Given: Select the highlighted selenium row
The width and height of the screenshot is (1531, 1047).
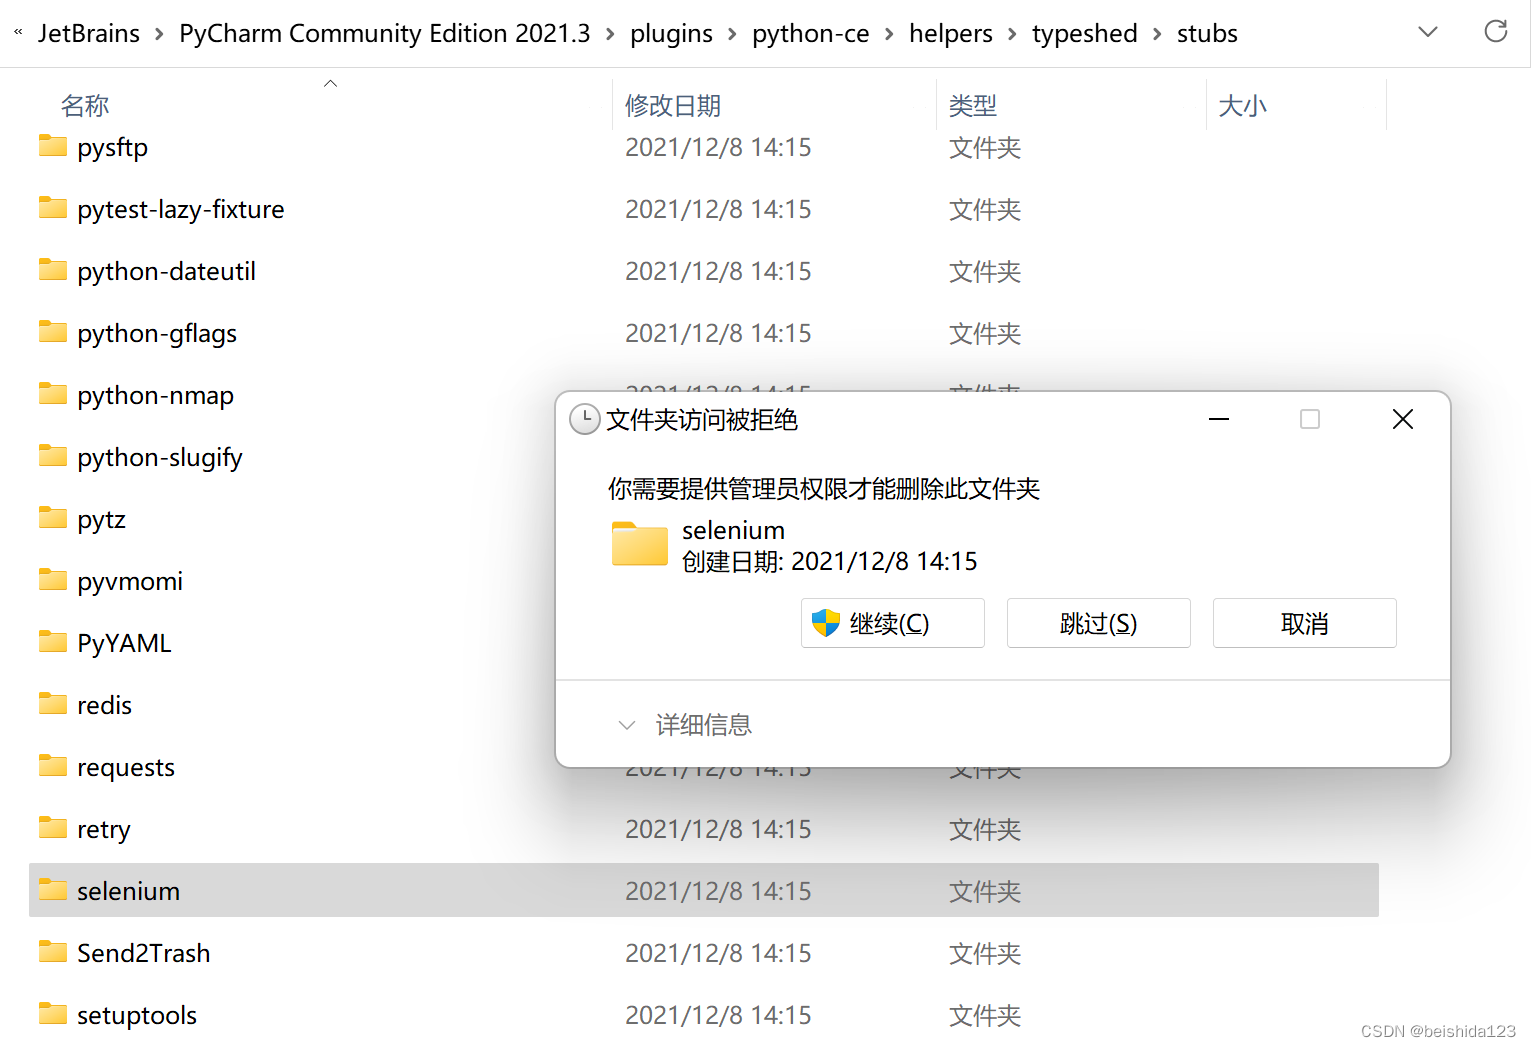Looking at the screenshot, I should (300, 890).
